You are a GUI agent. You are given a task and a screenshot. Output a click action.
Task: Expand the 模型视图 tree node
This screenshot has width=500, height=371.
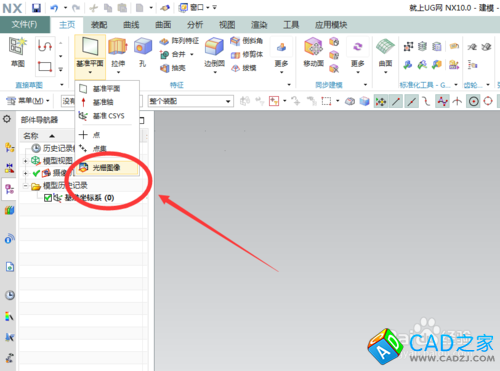(25, 161)
